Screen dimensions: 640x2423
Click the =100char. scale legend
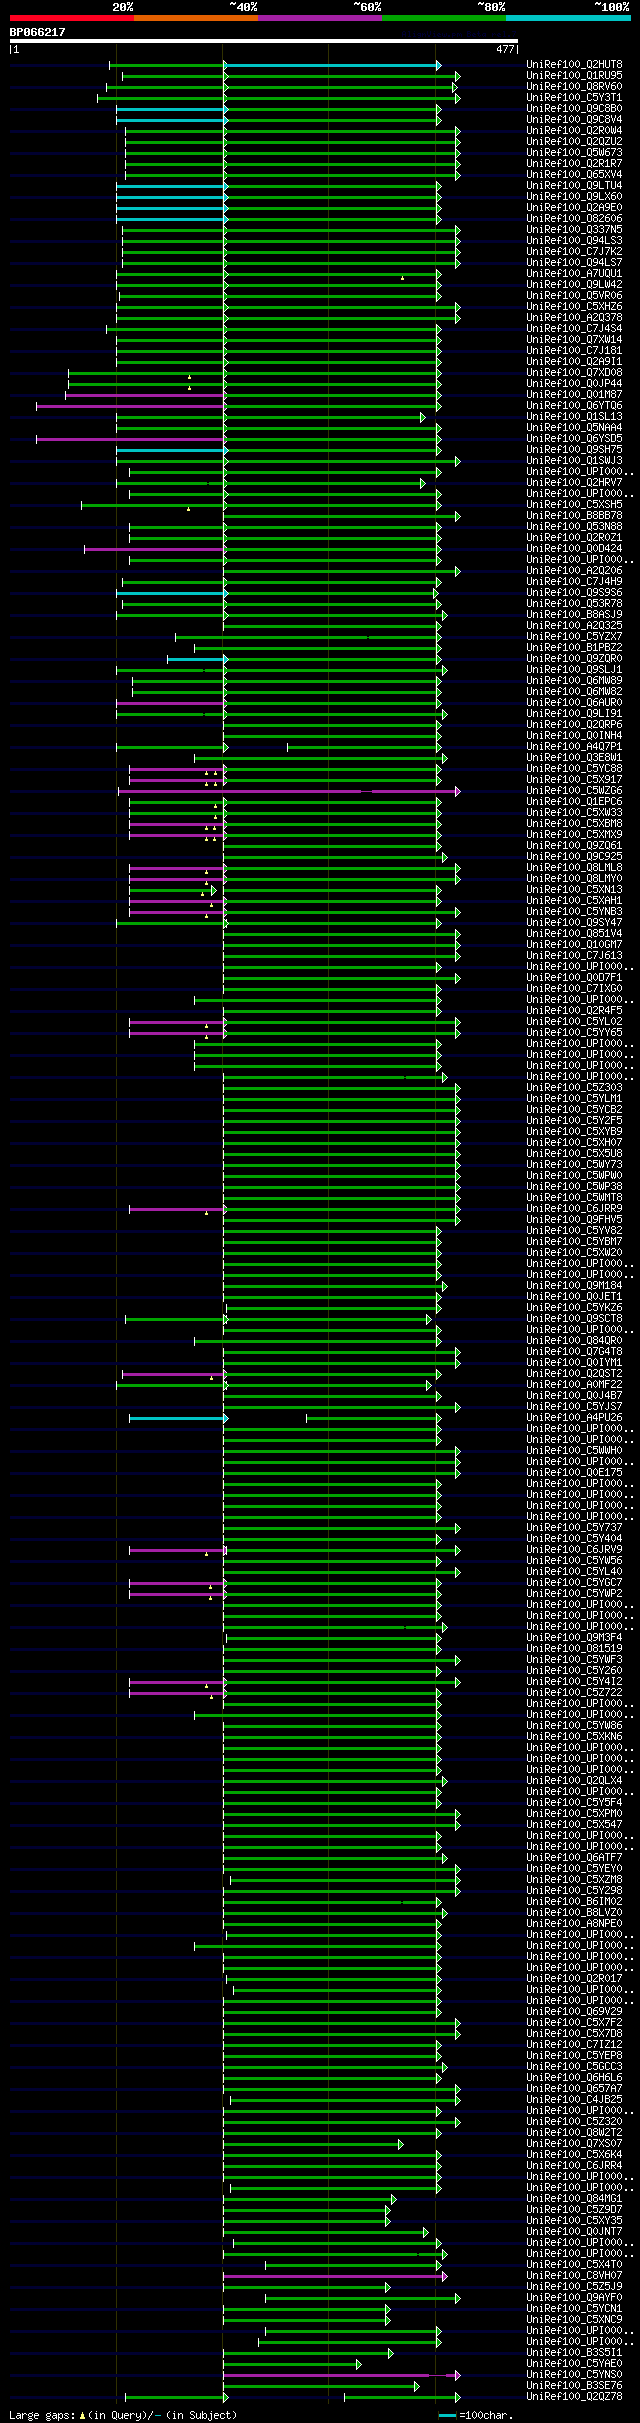pos(476,2415)
